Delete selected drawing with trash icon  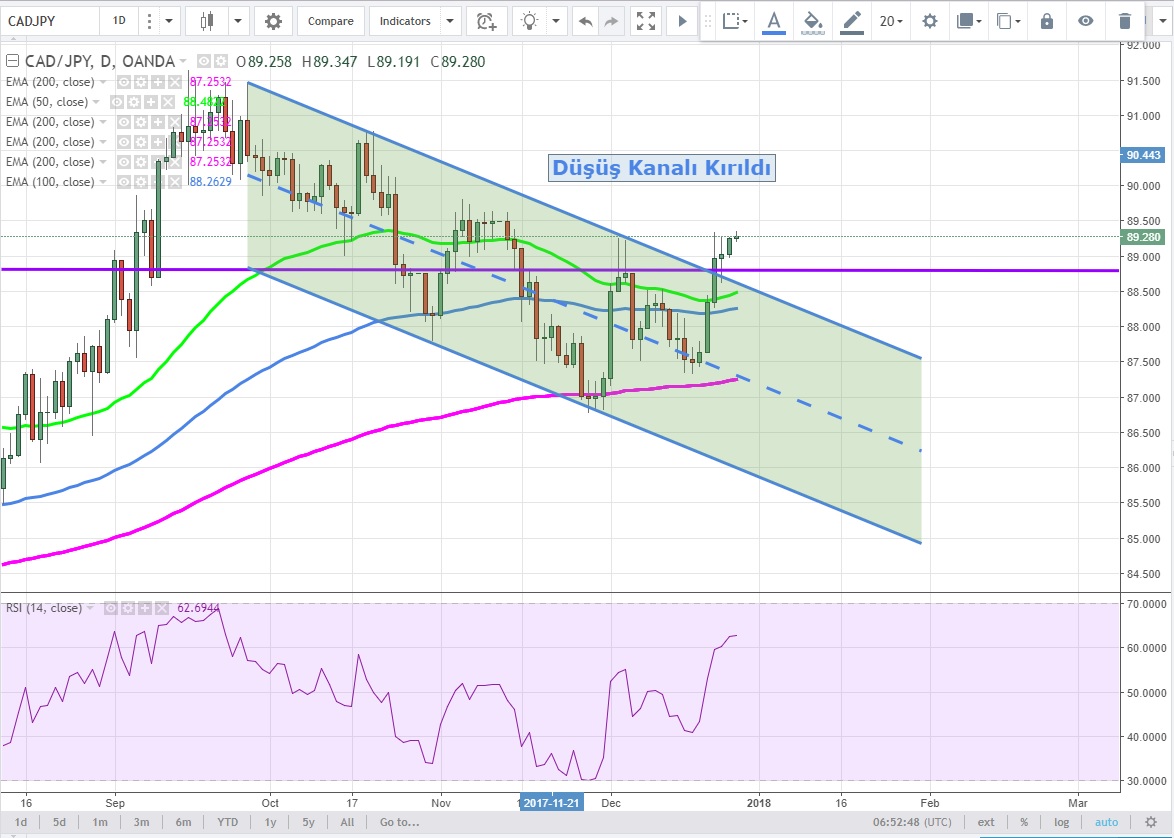coord(1125,21)
